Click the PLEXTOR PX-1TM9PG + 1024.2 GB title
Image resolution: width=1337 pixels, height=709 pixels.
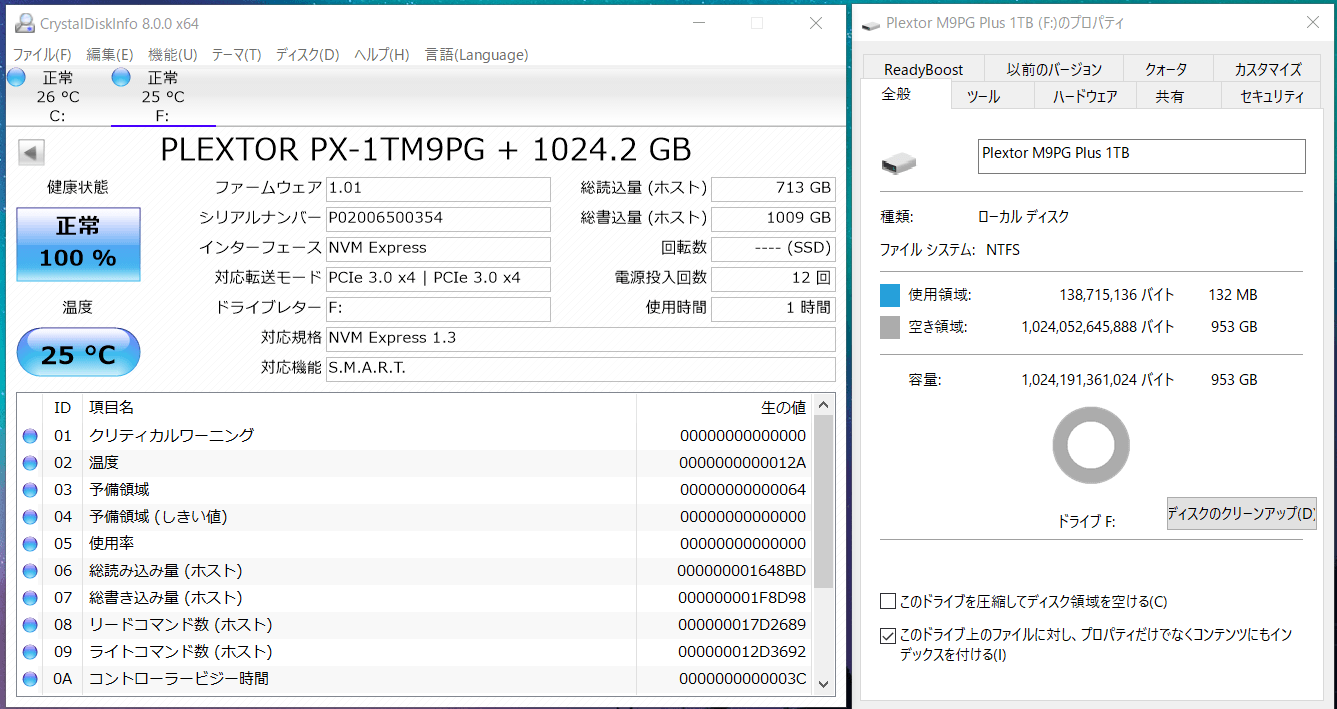click(425, 150)
